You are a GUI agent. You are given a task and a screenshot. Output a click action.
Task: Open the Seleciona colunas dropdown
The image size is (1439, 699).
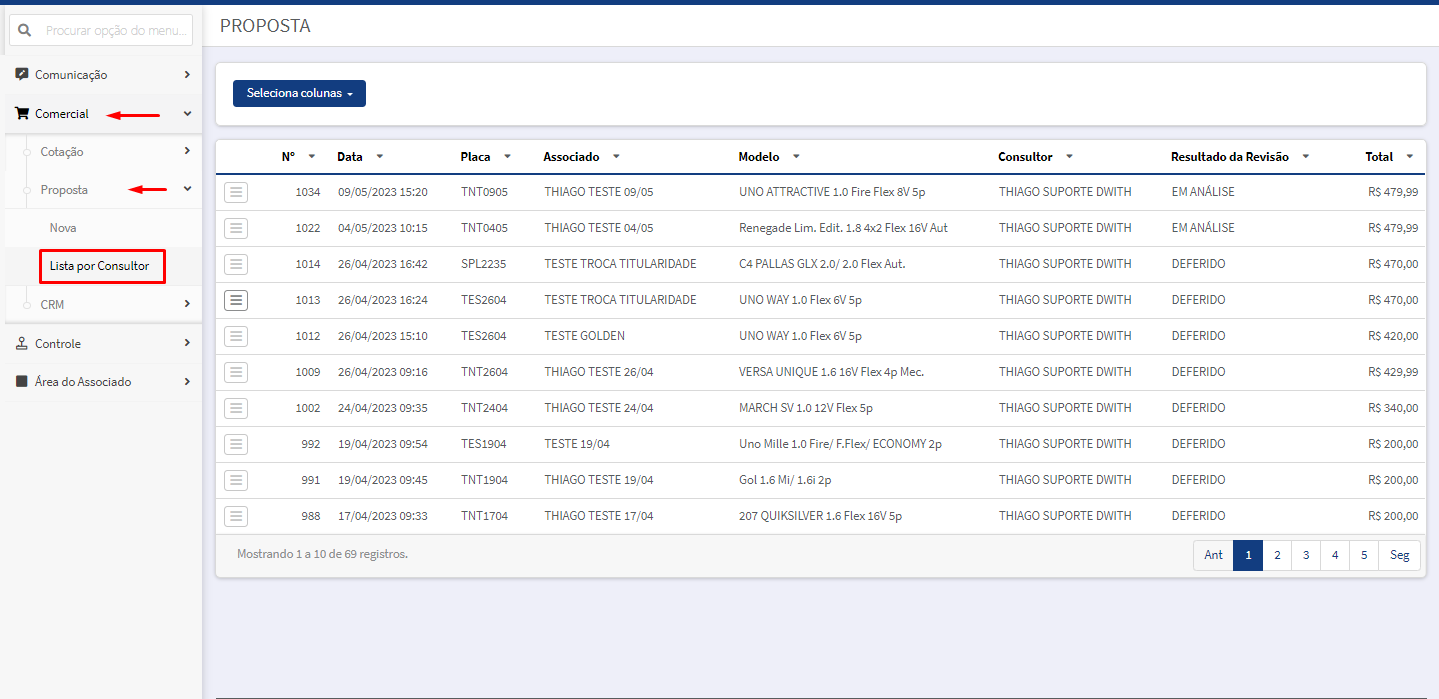[x=299, y=93]
